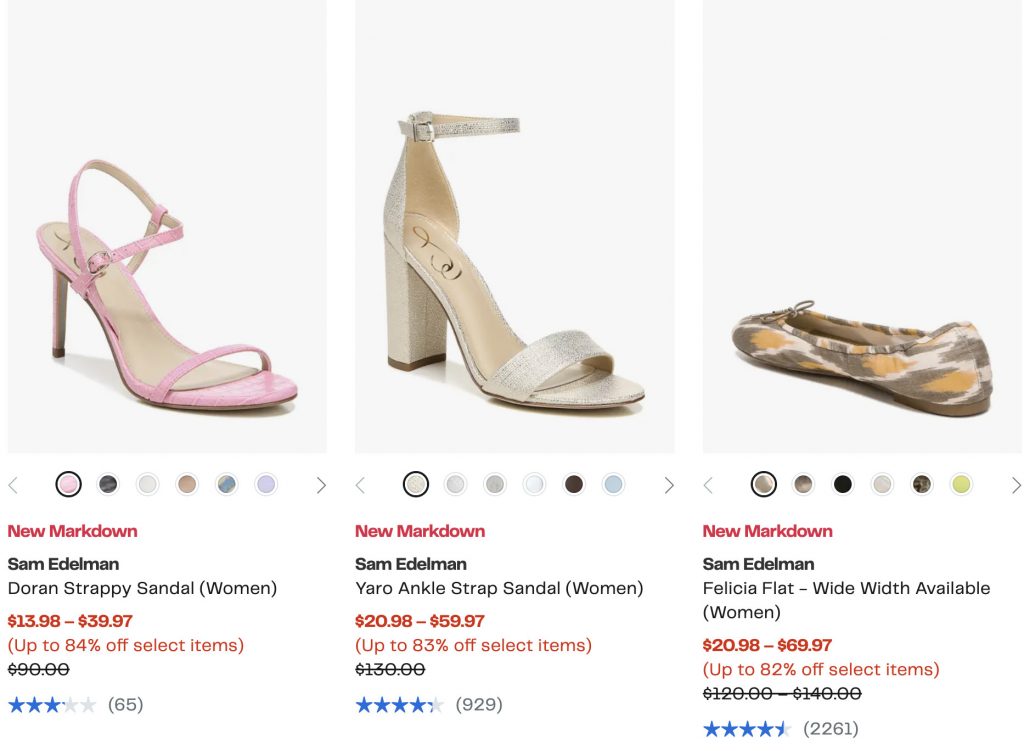Pick lavender swatch under Doran Strappy Sandal
Image resolution: width=1024 pixels, height=751 pixels.
265,485
